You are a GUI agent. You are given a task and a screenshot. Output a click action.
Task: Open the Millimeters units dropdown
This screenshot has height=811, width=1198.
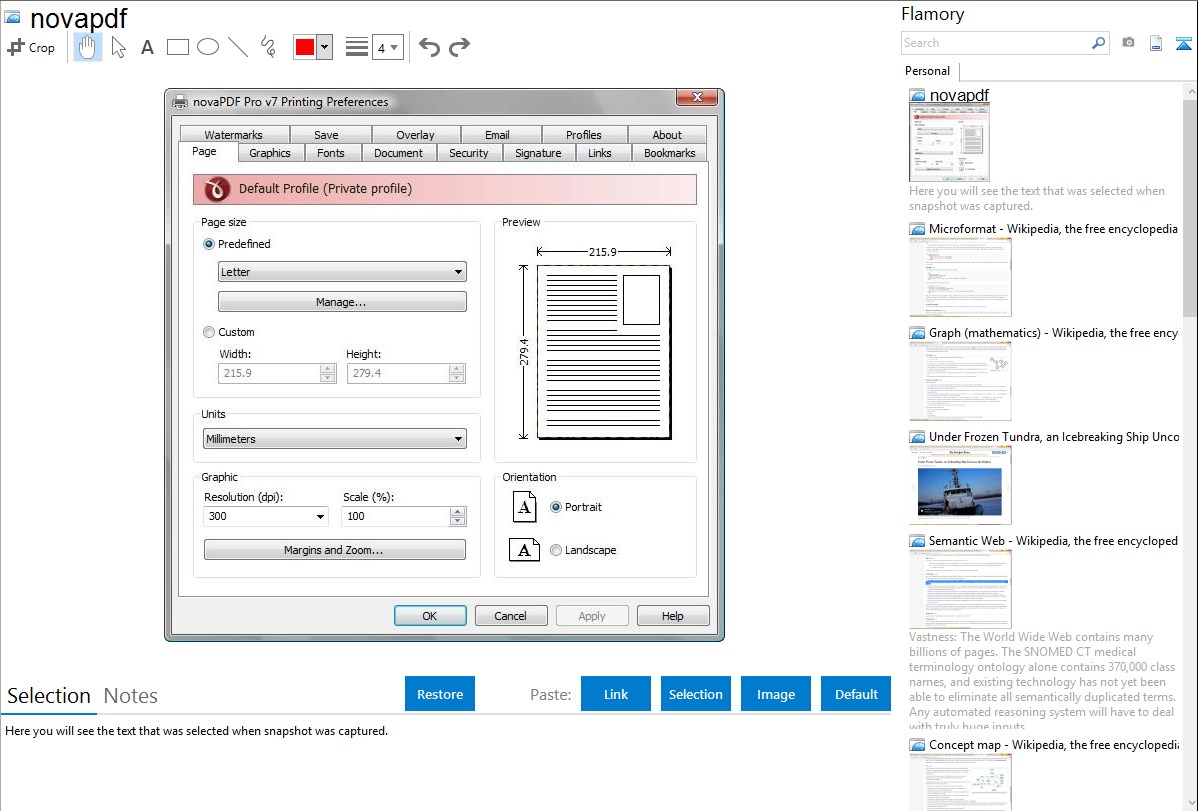pyautogui.click(x=335, y=439)
